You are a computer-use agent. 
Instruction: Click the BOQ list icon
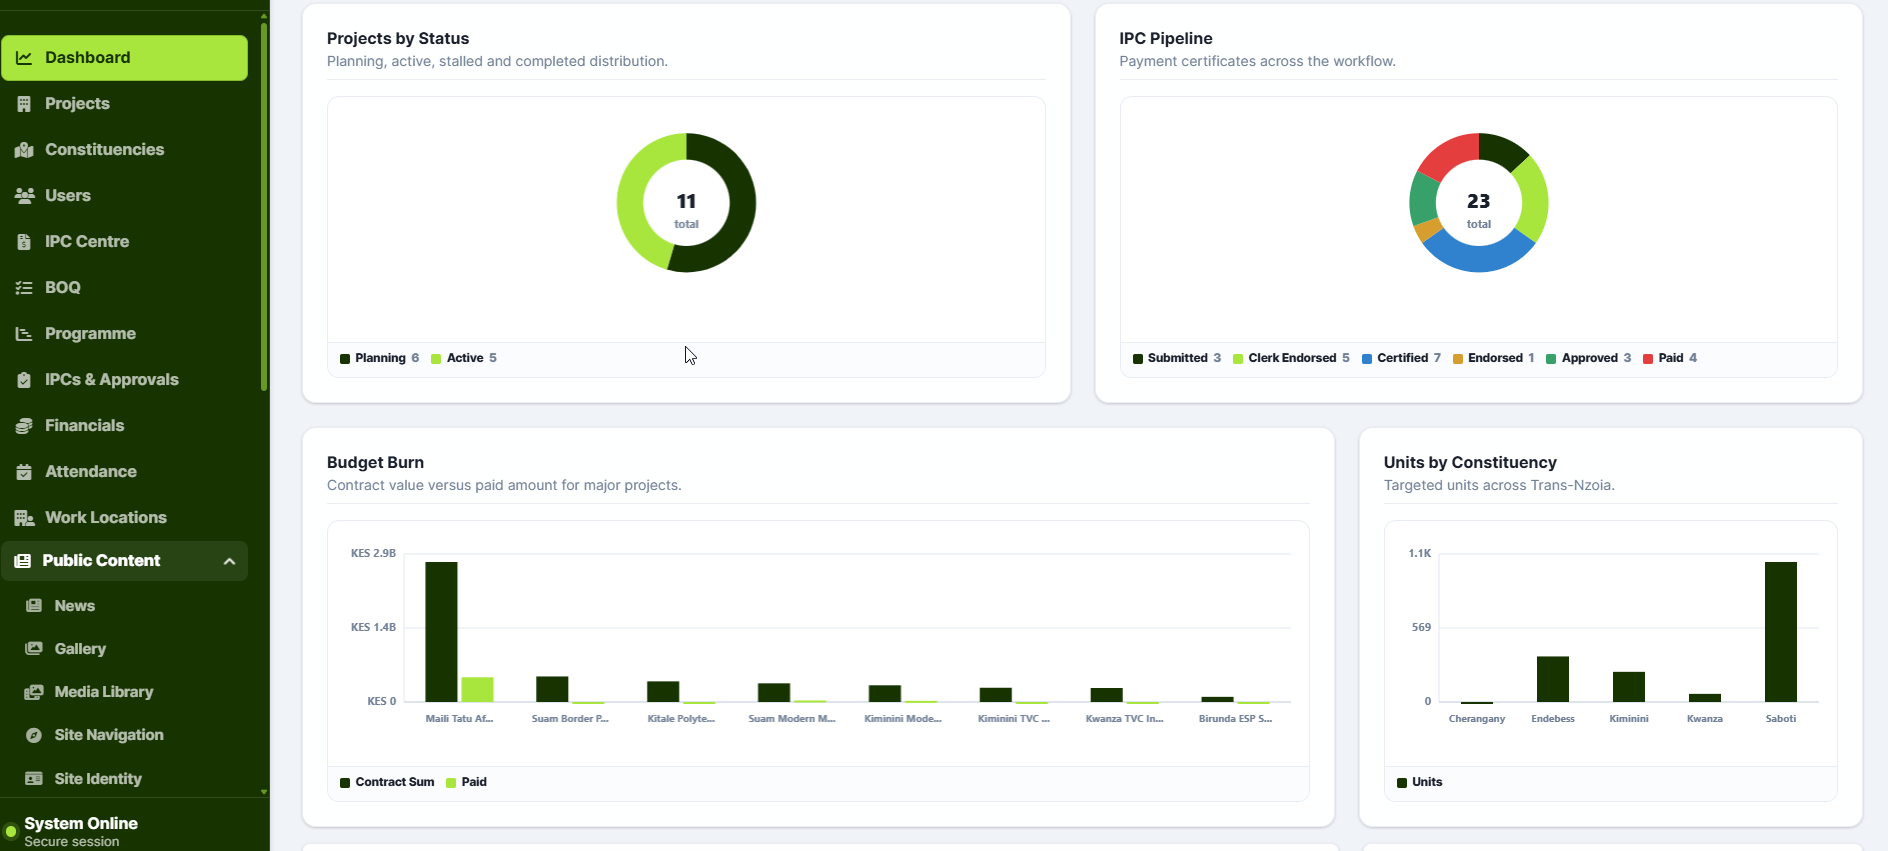click(24, 288)
